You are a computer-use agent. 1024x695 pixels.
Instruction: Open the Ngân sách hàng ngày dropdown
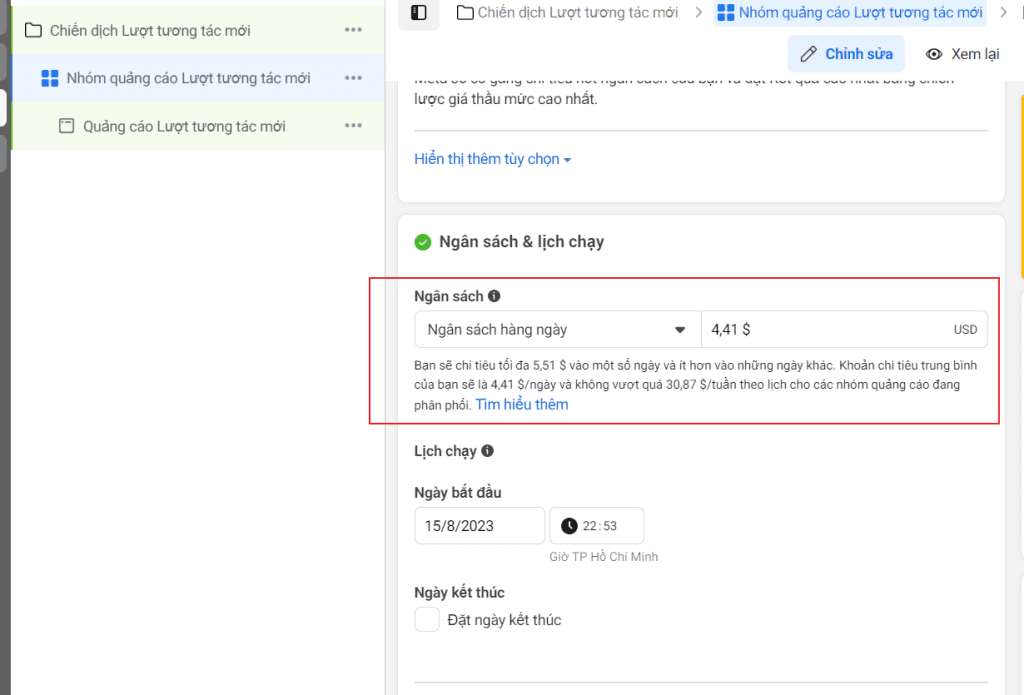click(558, 329)
